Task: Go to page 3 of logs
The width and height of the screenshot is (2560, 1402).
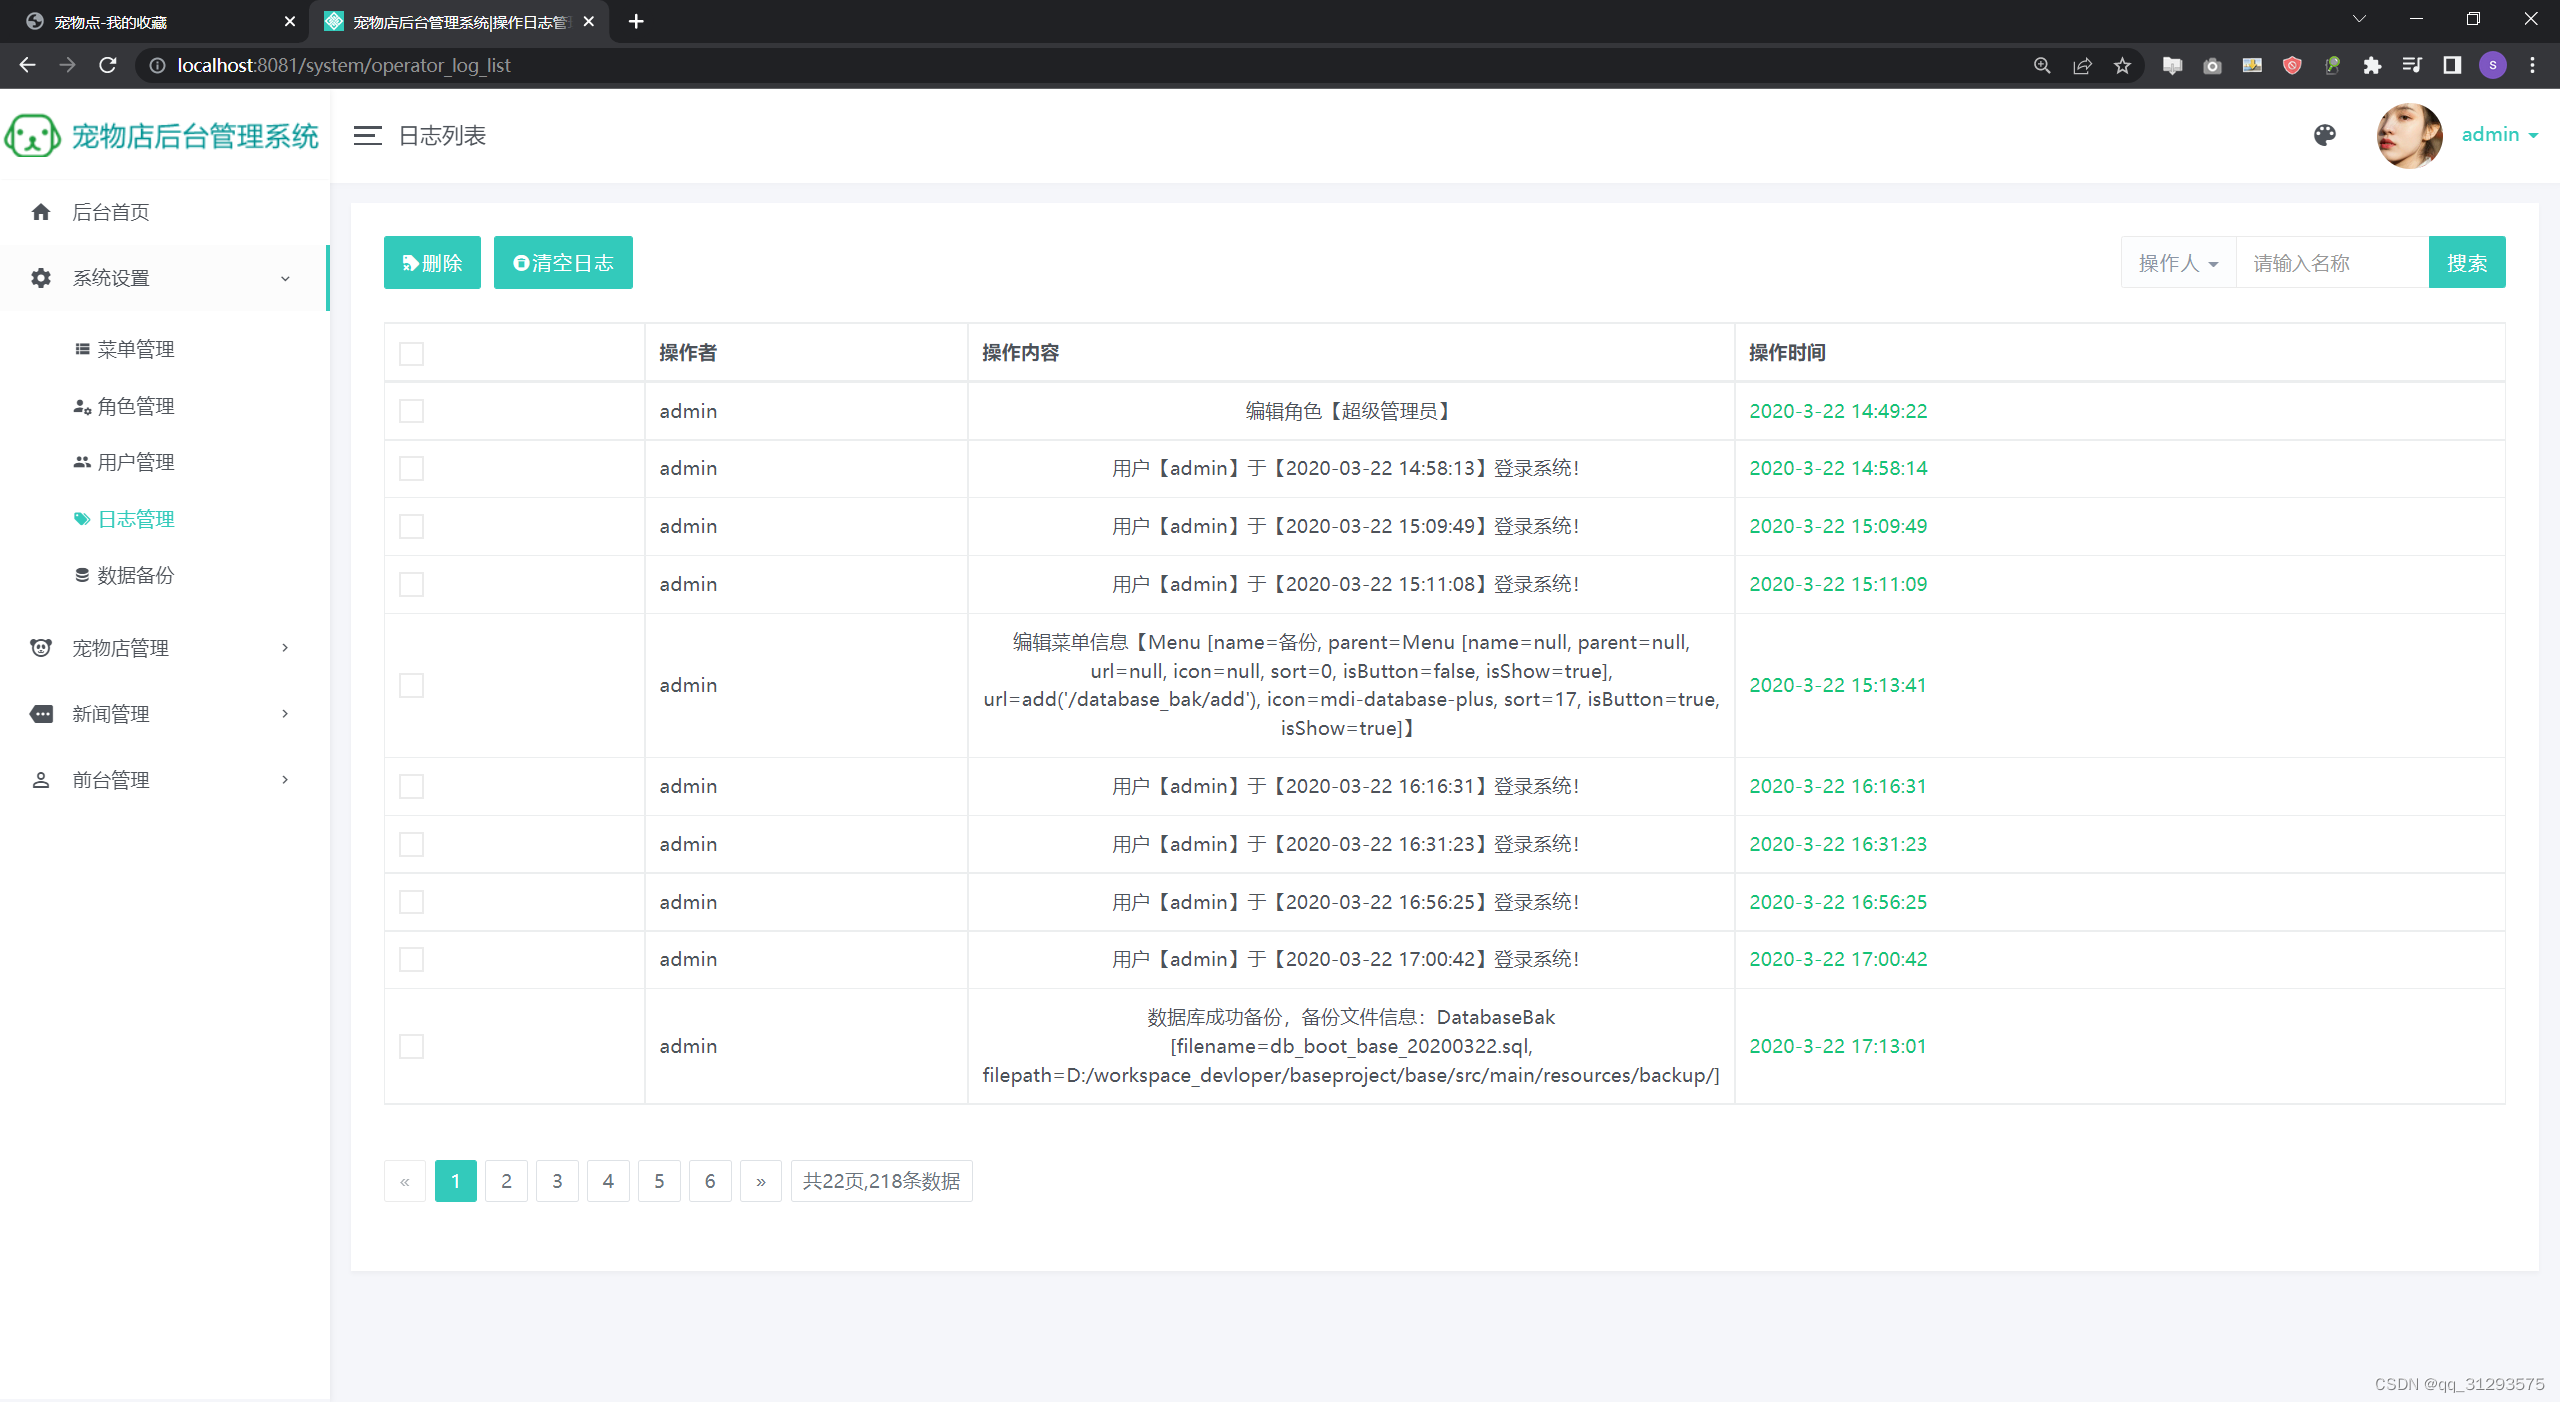Action: coord(557,1181)
